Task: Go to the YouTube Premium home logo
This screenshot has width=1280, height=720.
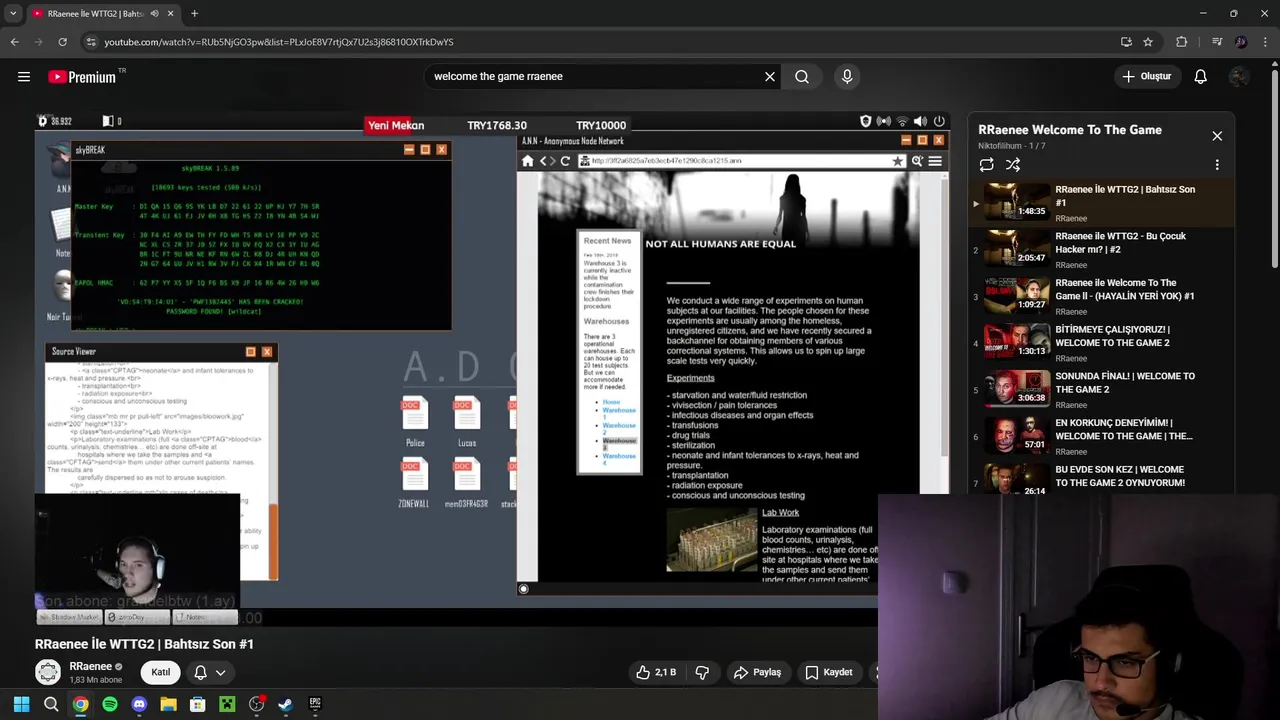Action: pyautogui.click(x=82, y=77)
